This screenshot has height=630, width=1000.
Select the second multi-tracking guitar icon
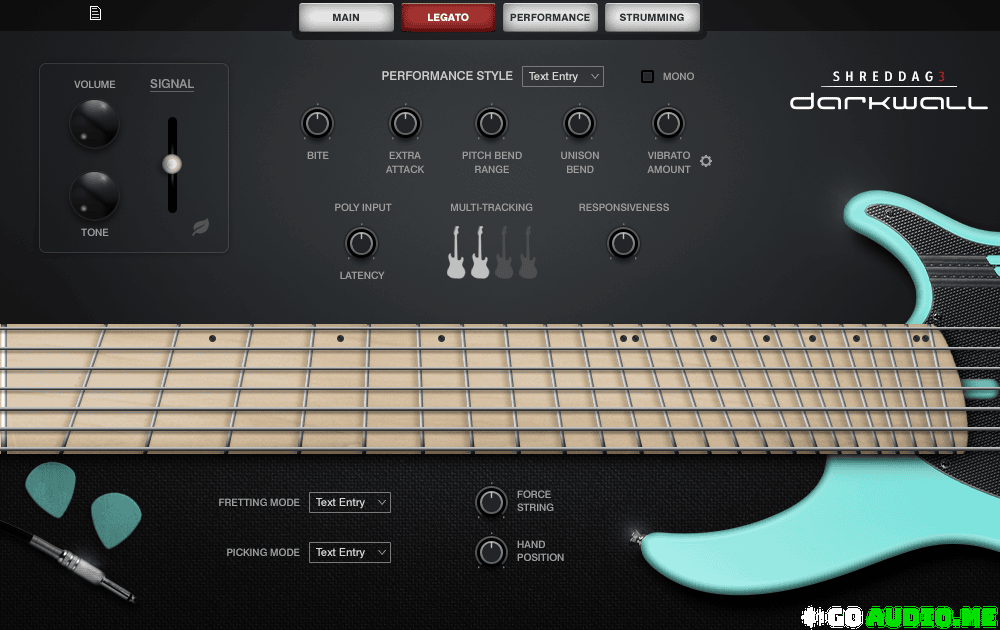coord(480,252)
